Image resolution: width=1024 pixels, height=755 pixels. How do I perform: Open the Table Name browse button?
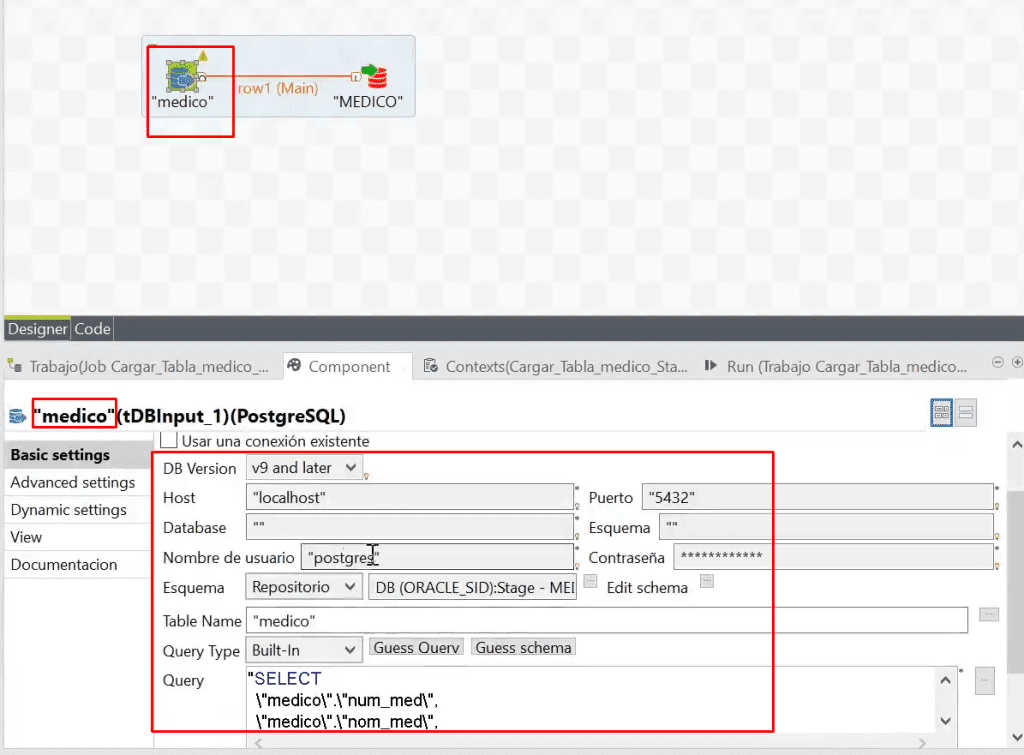[x=989, y=615]
